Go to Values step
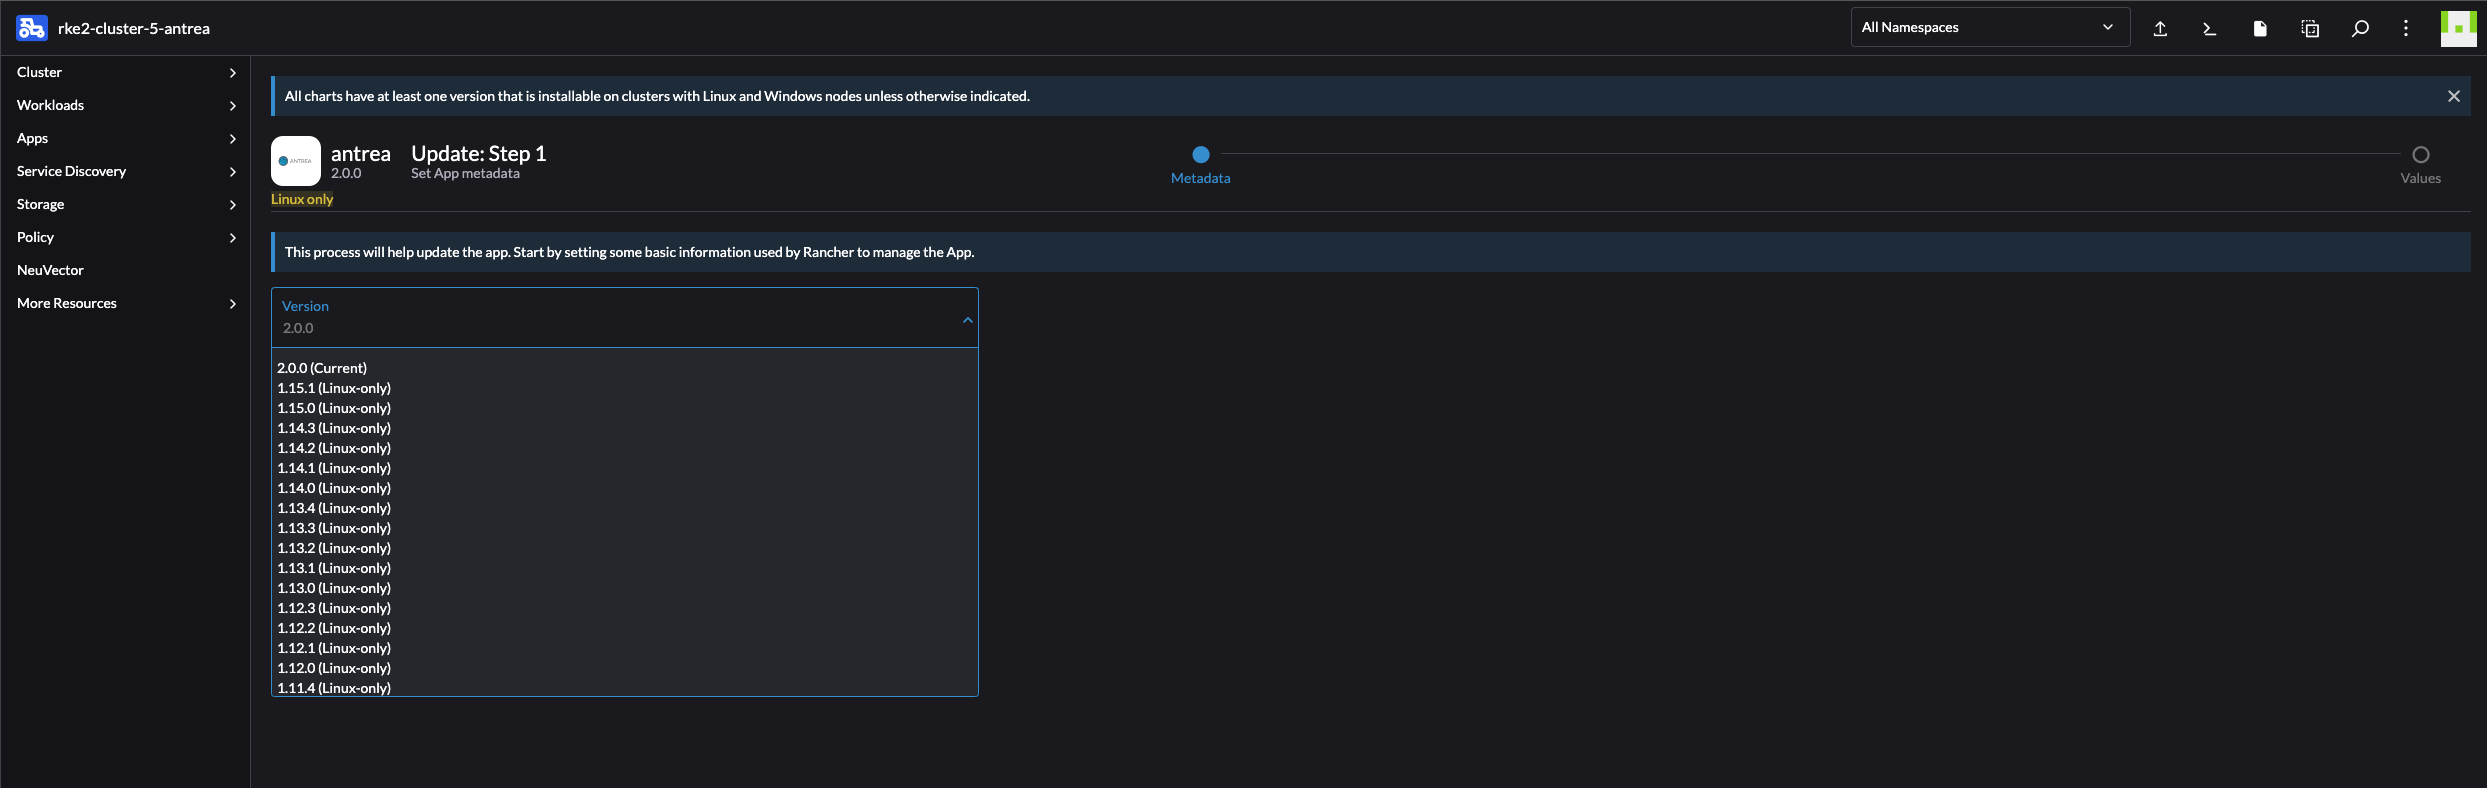2487x788 pixels. click(x=2420, y=165)
